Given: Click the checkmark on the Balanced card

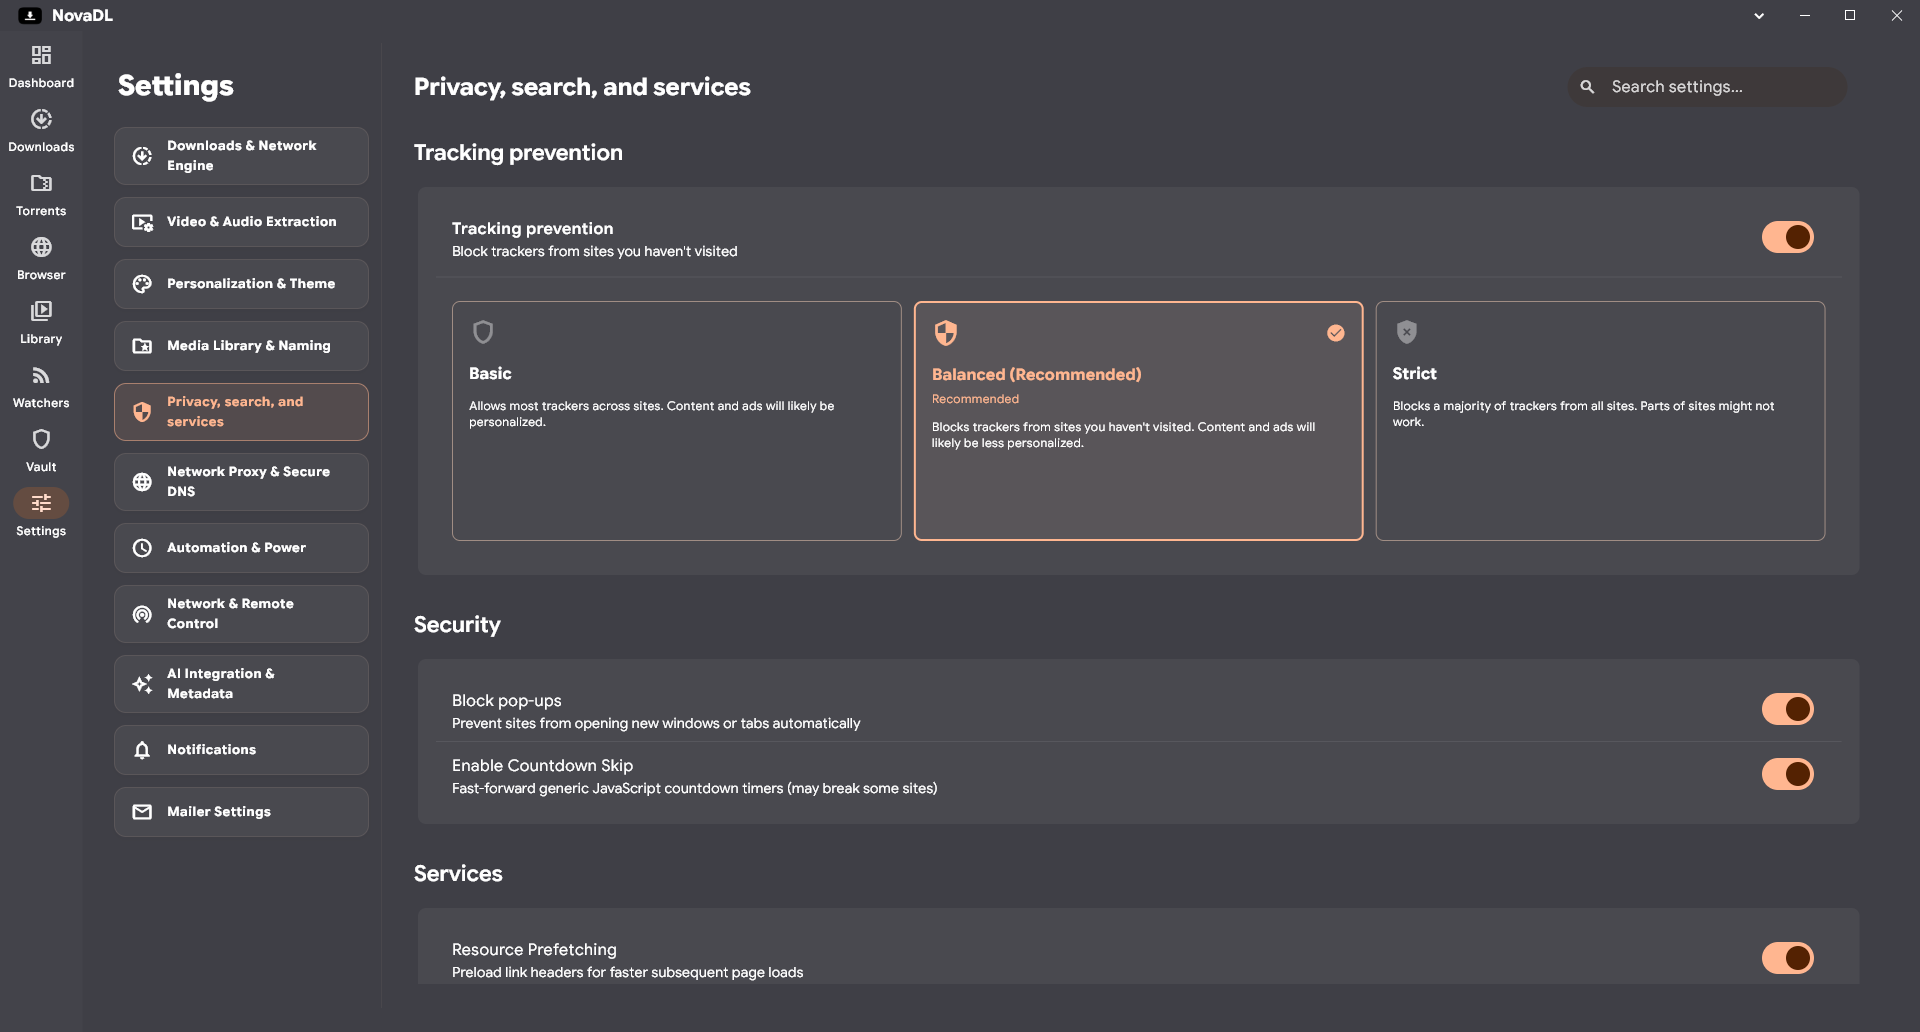Looking at the screenshot, I should [1336, 333].
